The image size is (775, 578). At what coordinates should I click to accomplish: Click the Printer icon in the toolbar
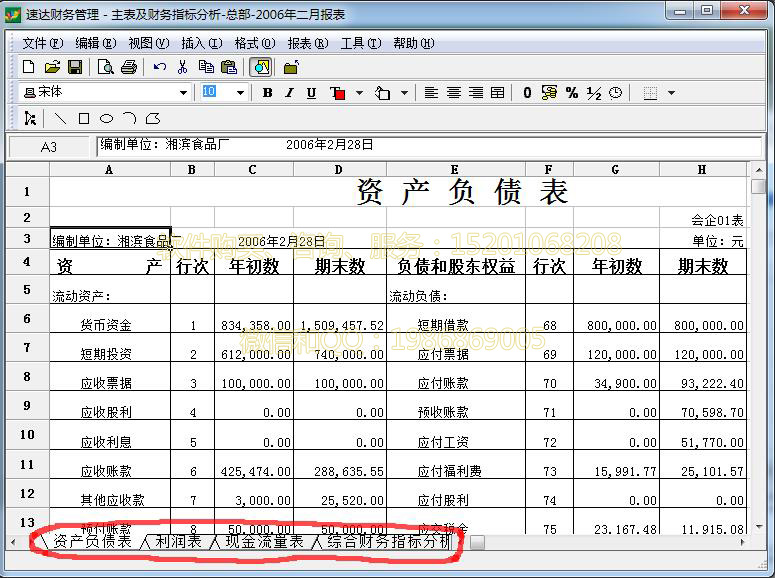point(128,67)
